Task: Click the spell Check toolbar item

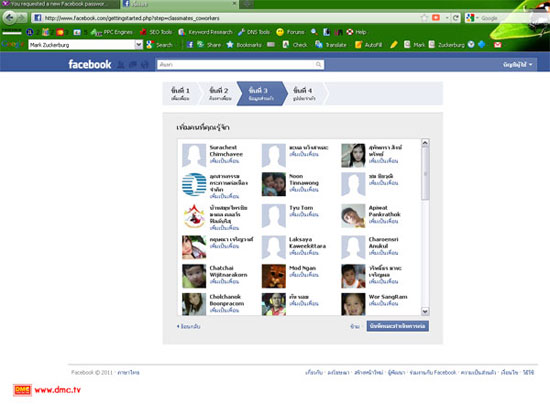Action: click(295, 45)
